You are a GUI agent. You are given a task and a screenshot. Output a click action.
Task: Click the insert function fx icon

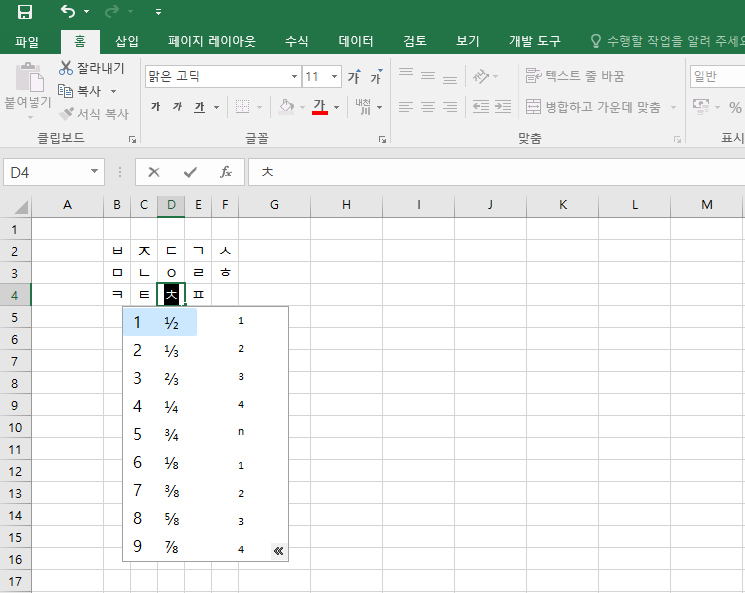tap(226, 172)
